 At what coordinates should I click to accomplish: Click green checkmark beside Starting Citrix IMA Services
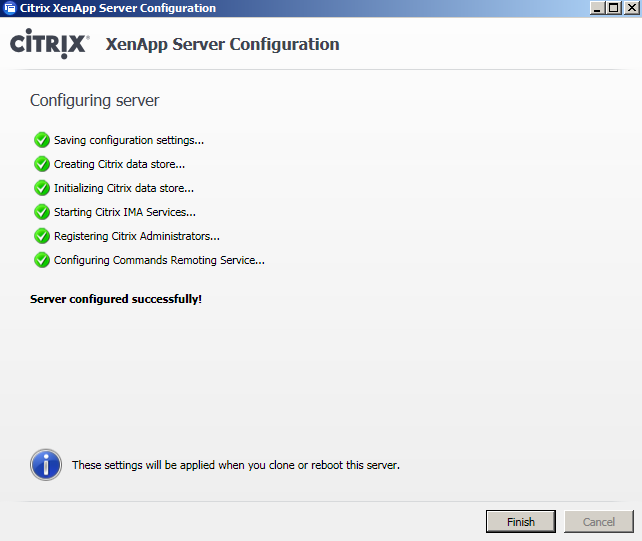click(42, 212)
